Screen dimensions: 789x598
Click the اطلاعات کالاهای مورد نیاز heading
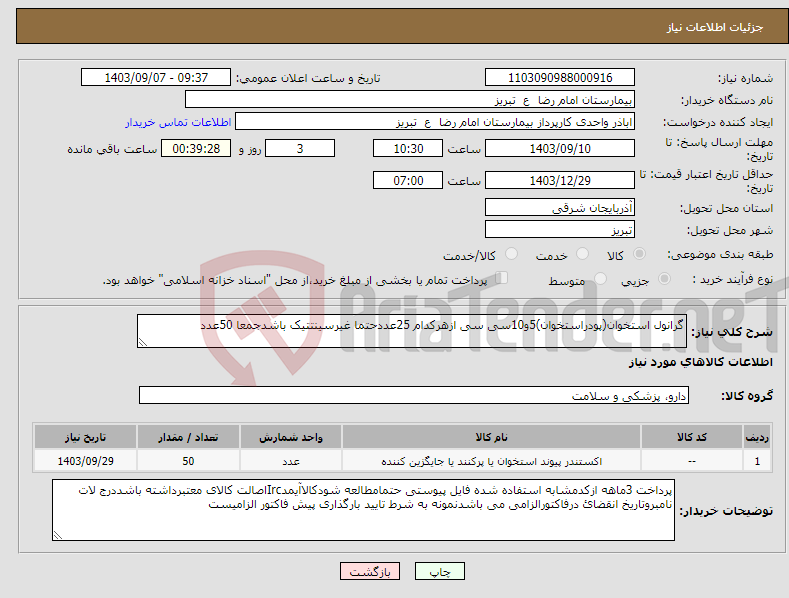[x=700, y=362]
